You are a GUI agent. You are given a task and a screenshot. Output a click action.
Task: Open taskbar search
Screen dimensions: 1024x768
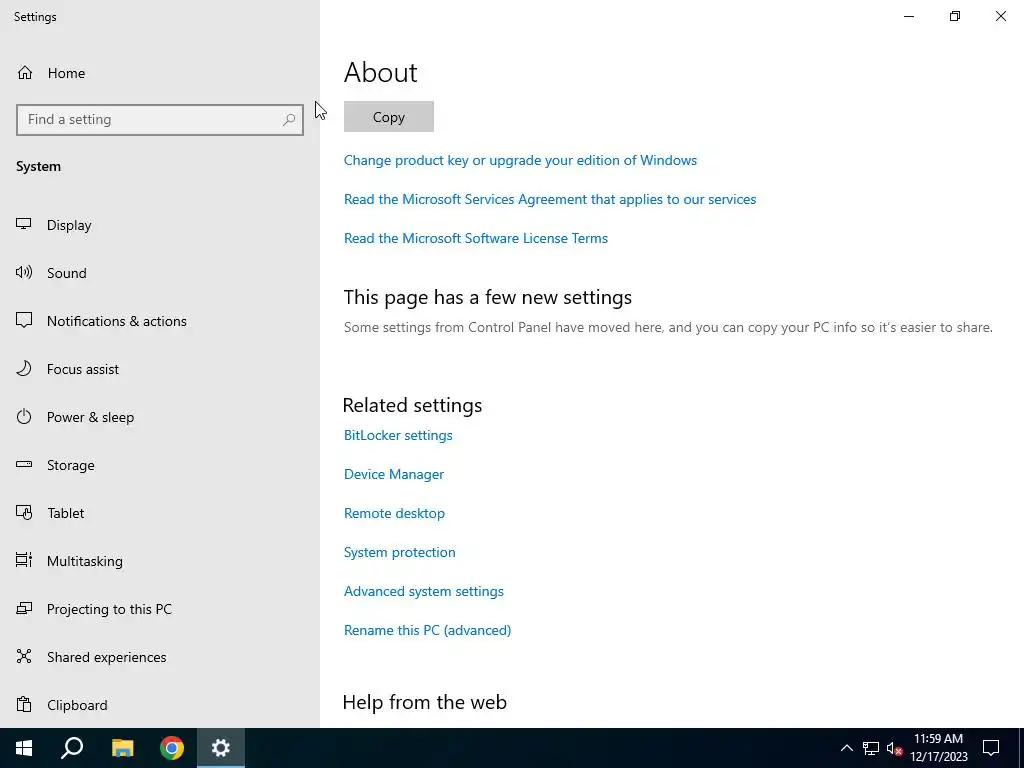[72, 748]
